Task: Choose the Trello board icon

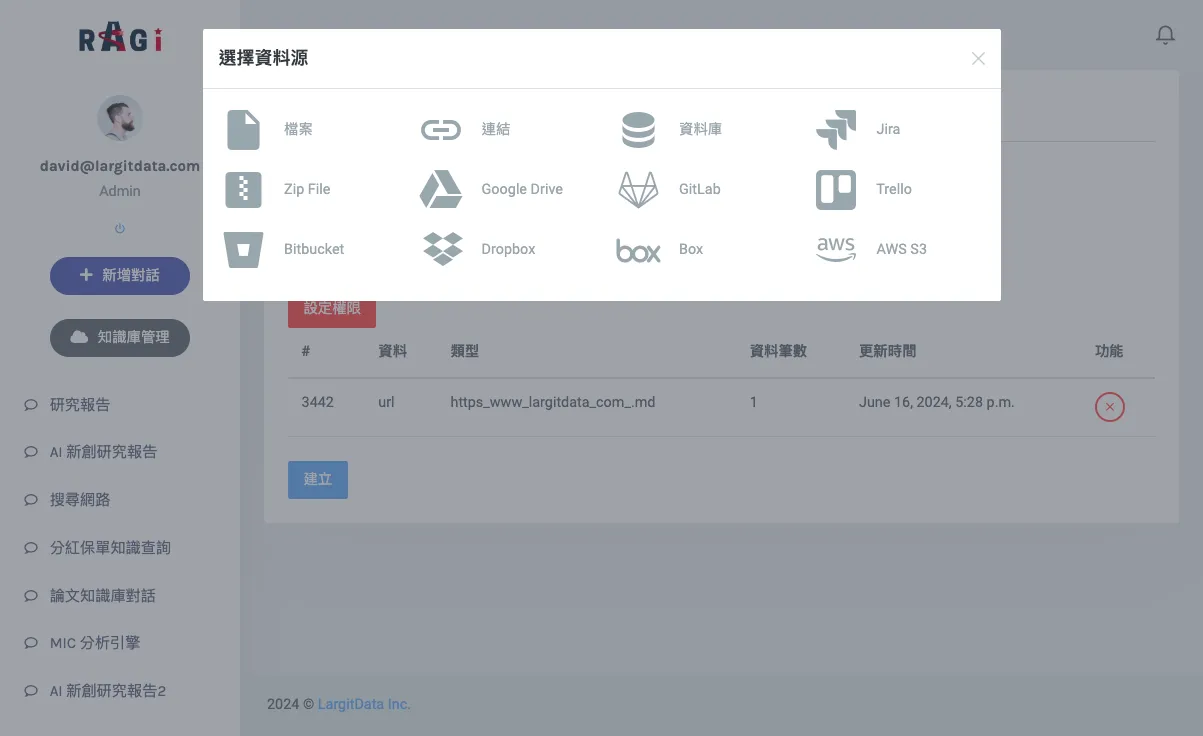Action: (x=836, y=189)
